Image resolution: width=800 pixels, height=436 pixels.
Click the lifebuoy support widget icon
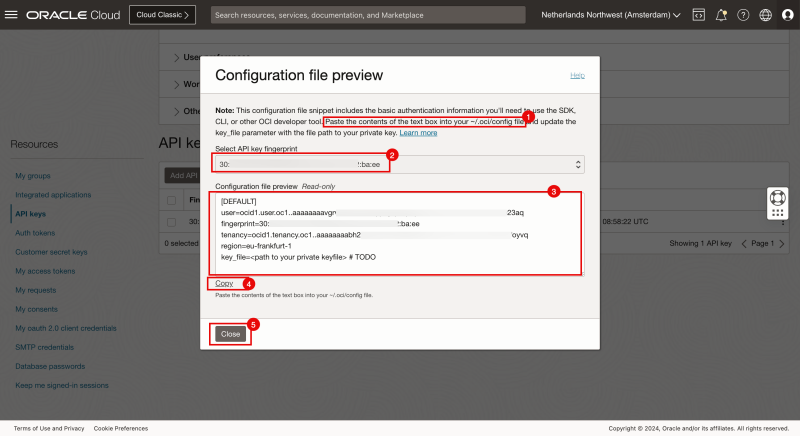pos(779,196)
